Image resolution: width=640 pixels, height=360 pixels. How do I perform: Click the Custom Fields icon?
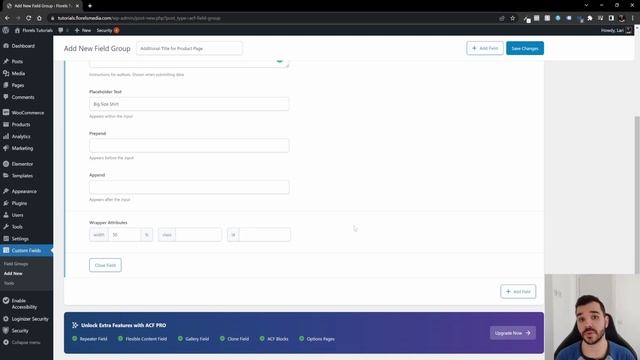pyautogui.click(x=6, y=250)
